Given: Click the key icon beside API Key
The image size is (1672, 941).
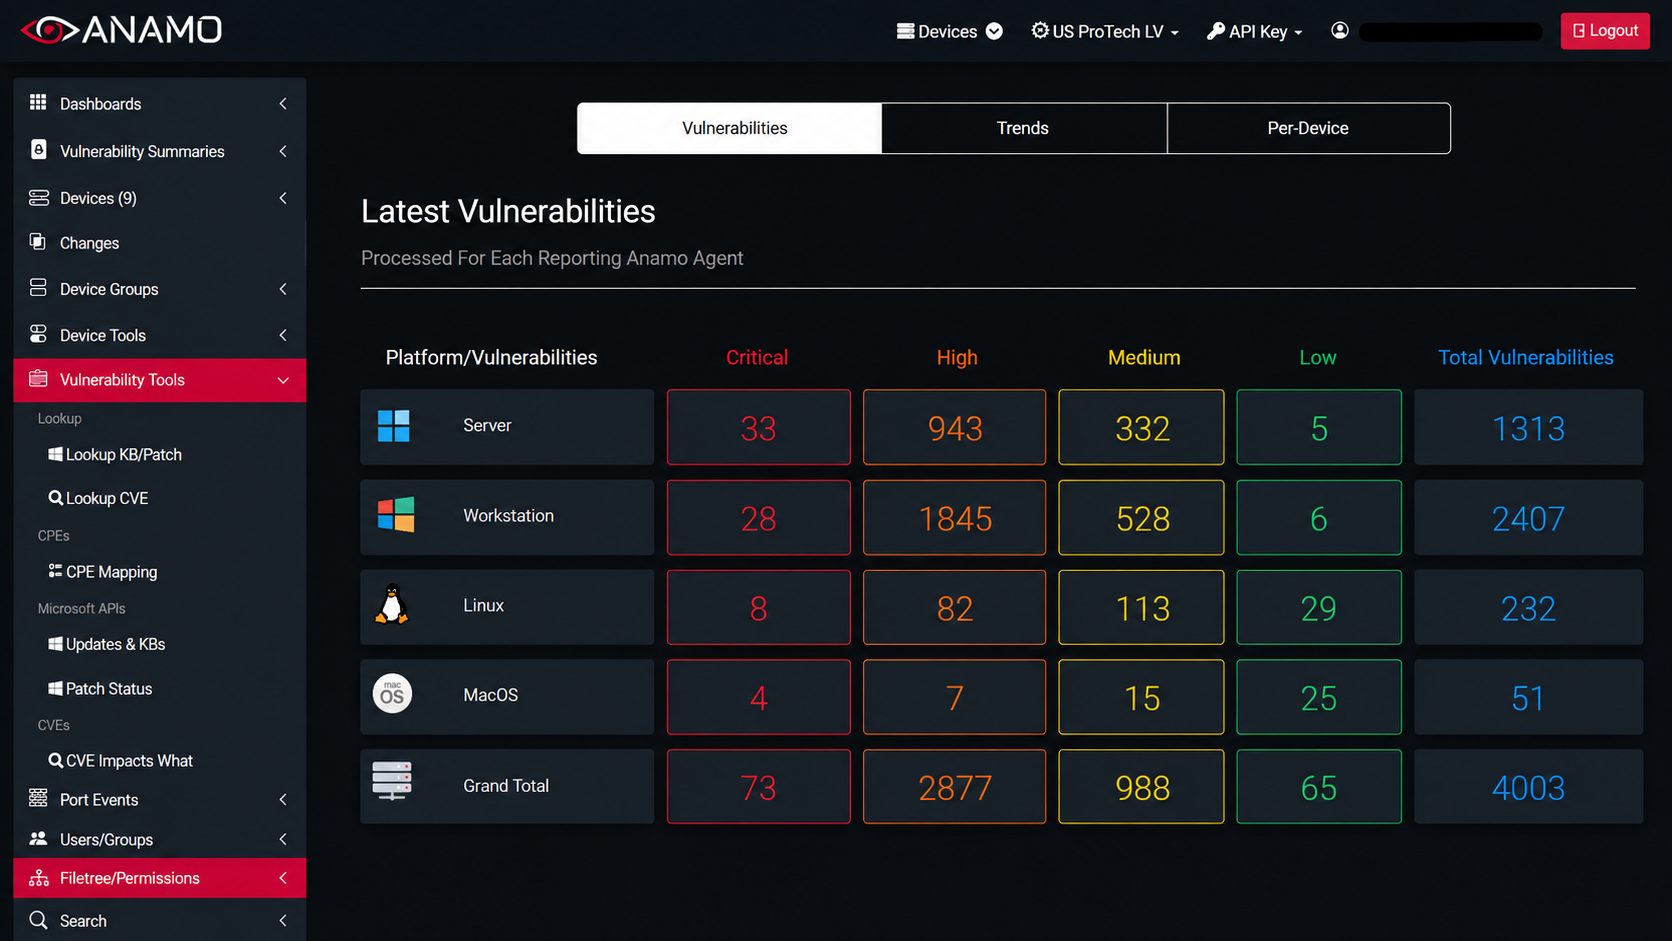Looking at the screenshot, I should pyautogui.click(x=1216, y=31).
